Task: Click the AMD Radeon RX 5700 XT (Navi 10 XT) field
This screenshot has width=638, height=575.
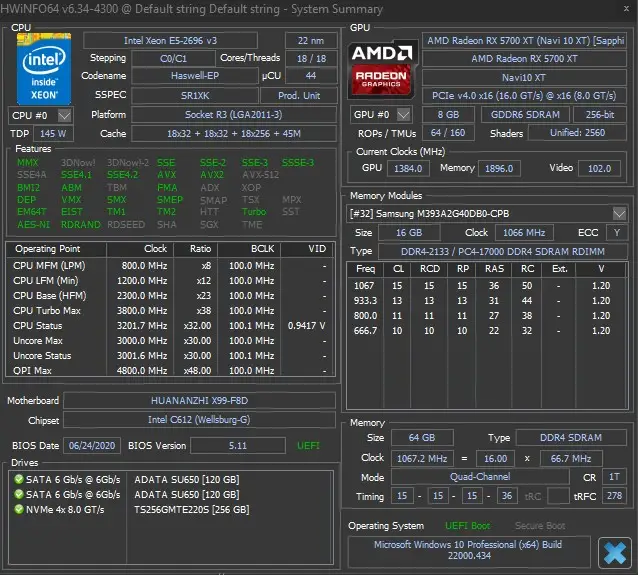Action: tap(524, 41)
